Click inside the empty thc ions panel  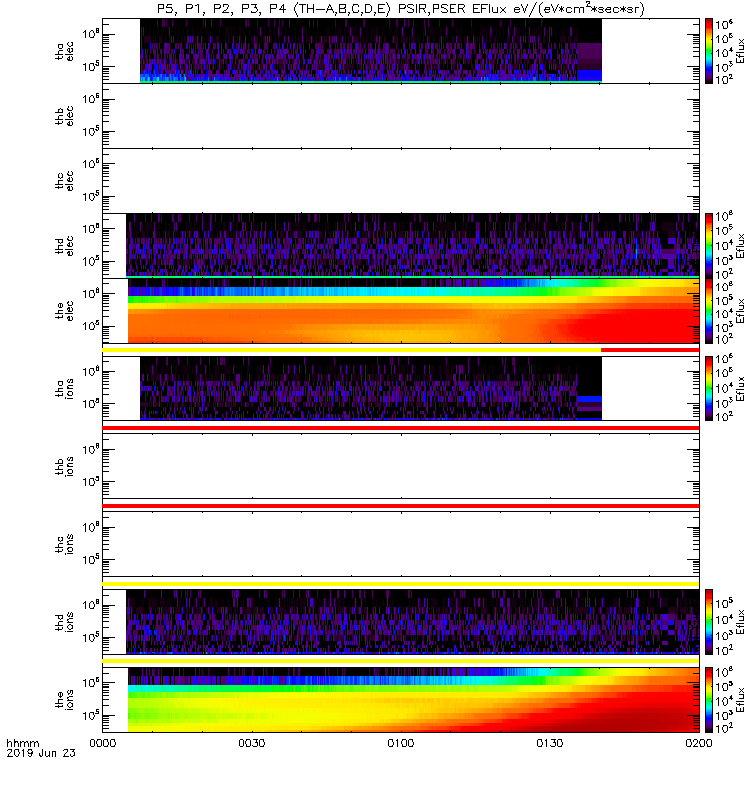[401, 544]
